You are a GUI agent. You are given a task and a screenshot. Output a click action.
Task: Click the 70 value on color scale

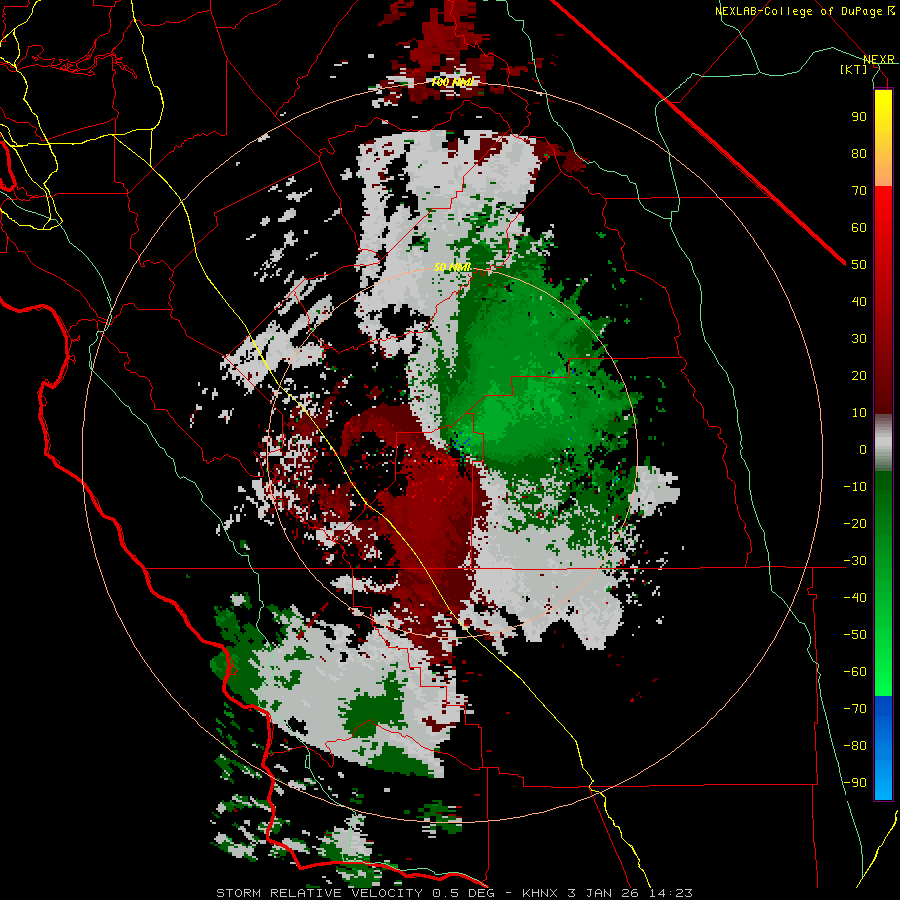(x=859, y=191)
